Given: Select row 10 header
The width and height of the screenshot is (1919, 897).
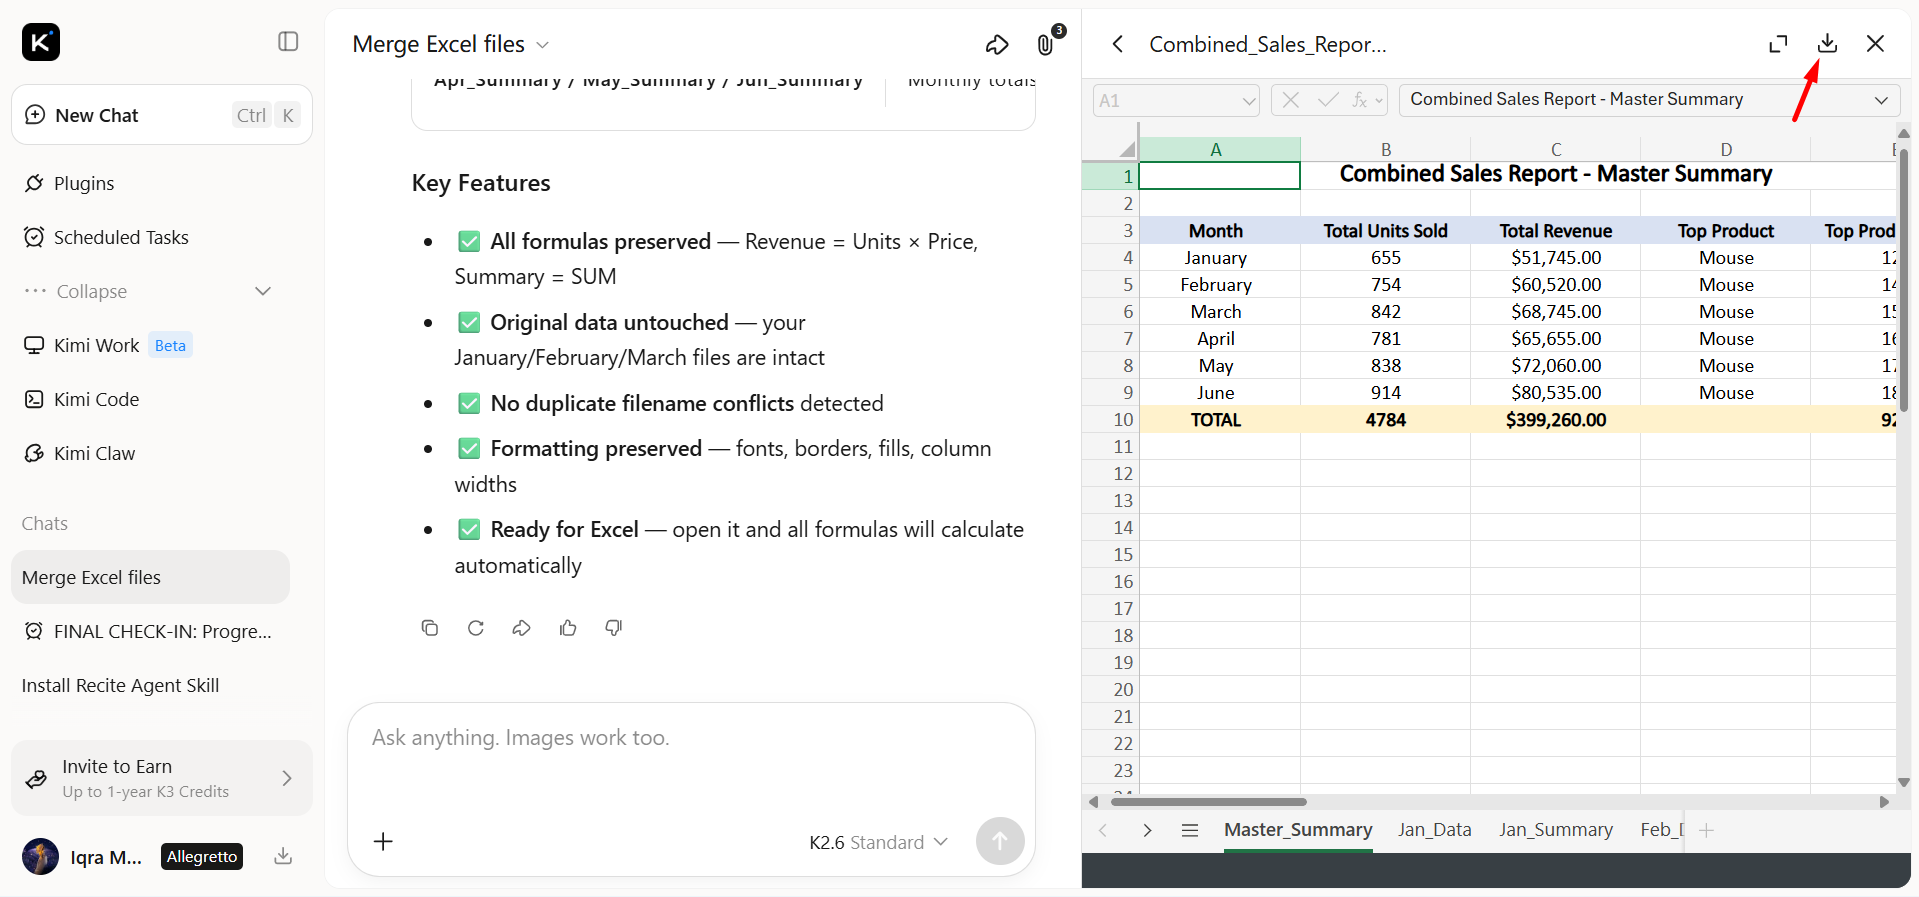Looking at the screenshot, I should [x=1110, y=420].
